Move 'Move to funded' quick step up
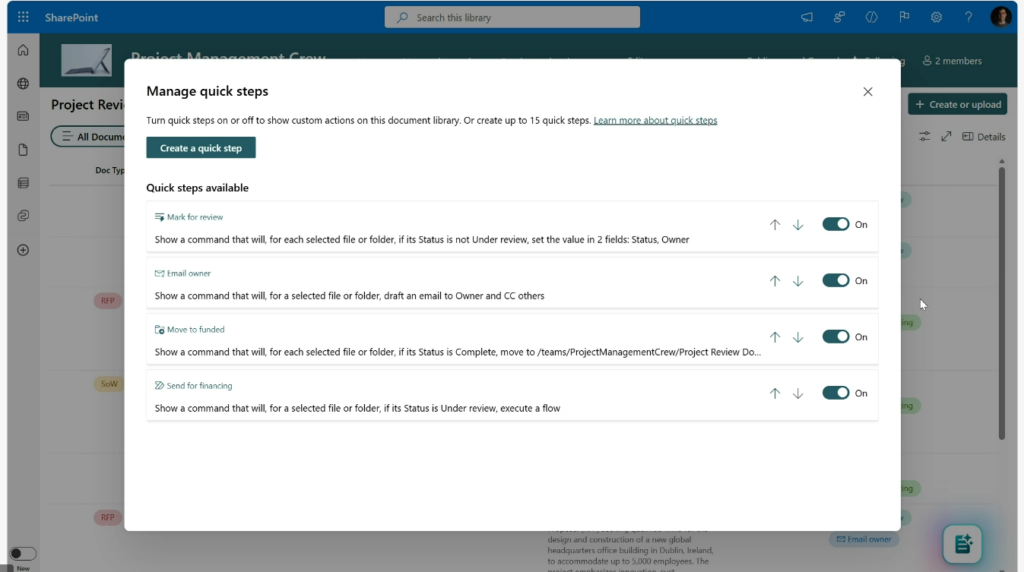 pyautogui.click(x=775, y=337)
